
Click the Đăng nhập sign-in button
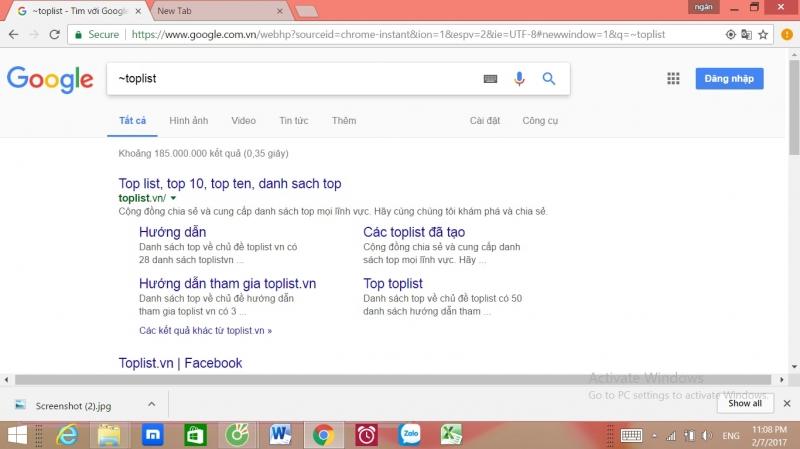pos(730,79)
